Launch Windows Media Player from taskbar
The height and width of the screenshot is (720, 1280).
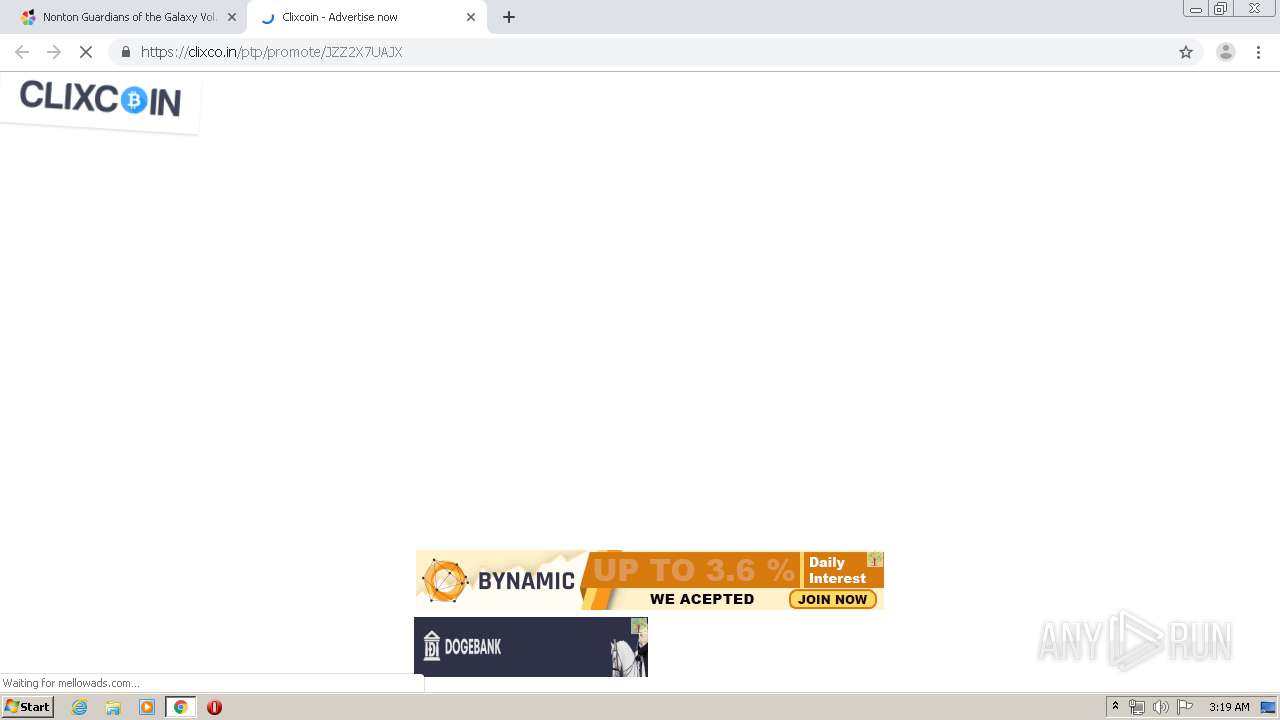click(x=147, y=707)
